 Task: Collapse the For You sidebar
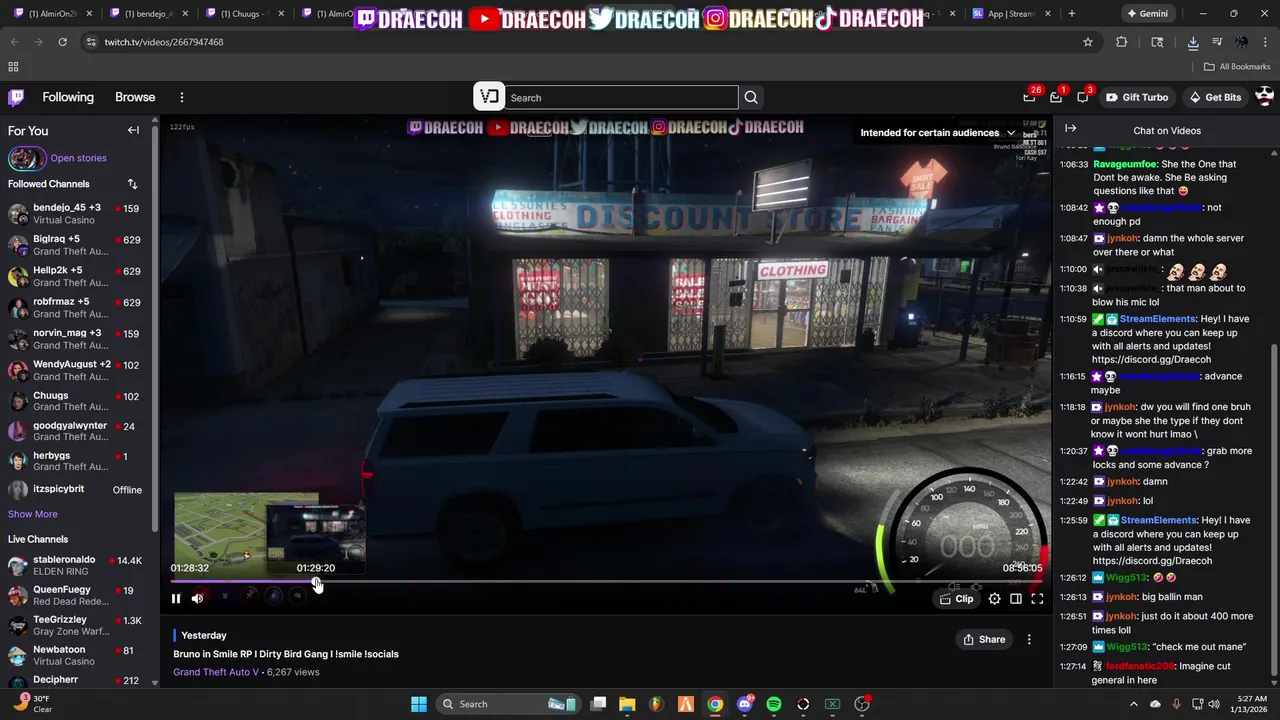pyautogui.click(x=133, y=130)
